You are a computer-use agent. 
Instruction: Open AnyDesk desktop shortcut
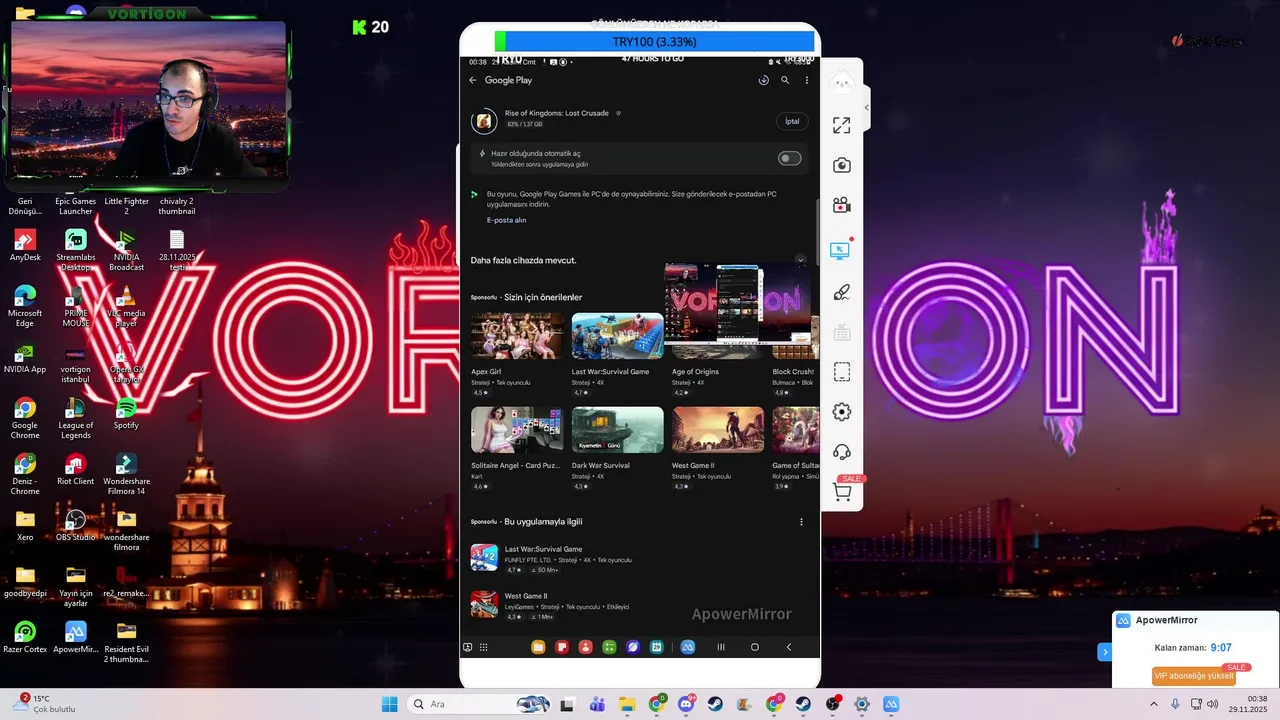25,246
